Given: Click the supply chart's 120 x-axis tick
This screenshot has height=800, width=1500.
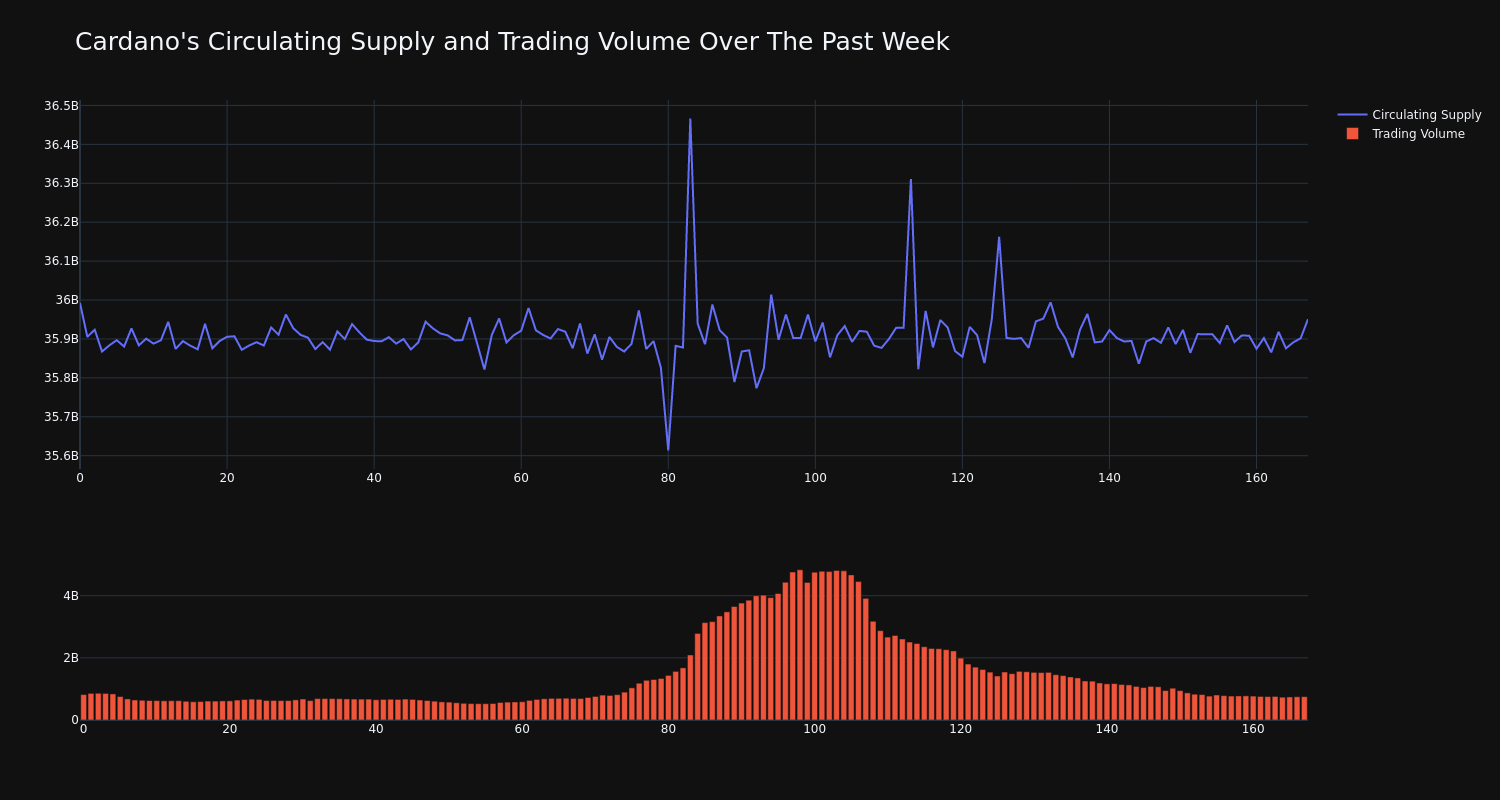Looking at the screenshot, I should coord(962,478).
